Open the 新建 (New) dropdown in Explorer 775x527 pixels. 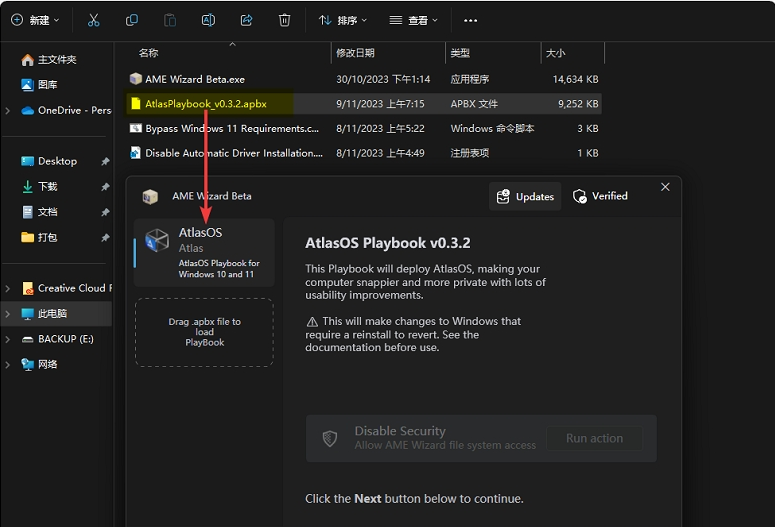pyautogui.click(x=35, y=20)
